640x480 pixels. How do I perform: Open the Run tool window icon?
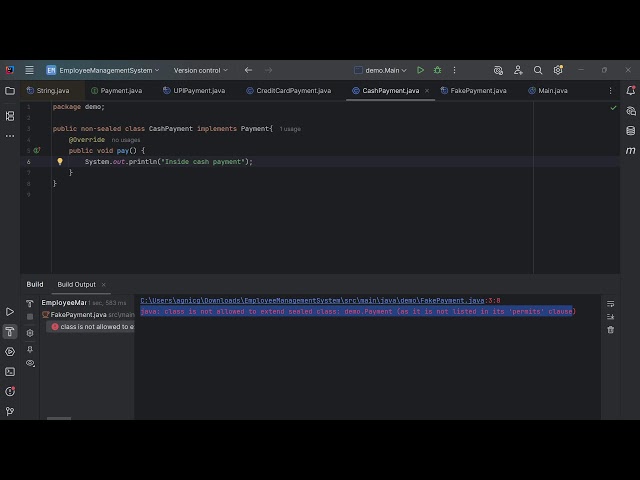[x=10, y=312]
